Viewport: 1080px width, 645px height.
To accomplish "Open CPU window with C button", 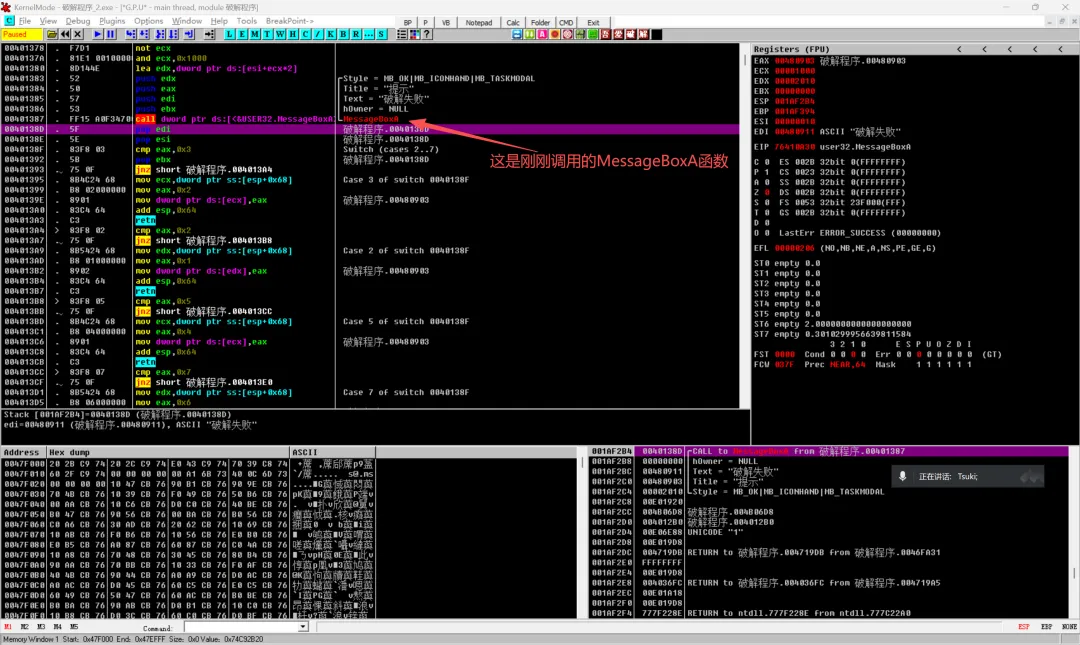I will [305, 34].
